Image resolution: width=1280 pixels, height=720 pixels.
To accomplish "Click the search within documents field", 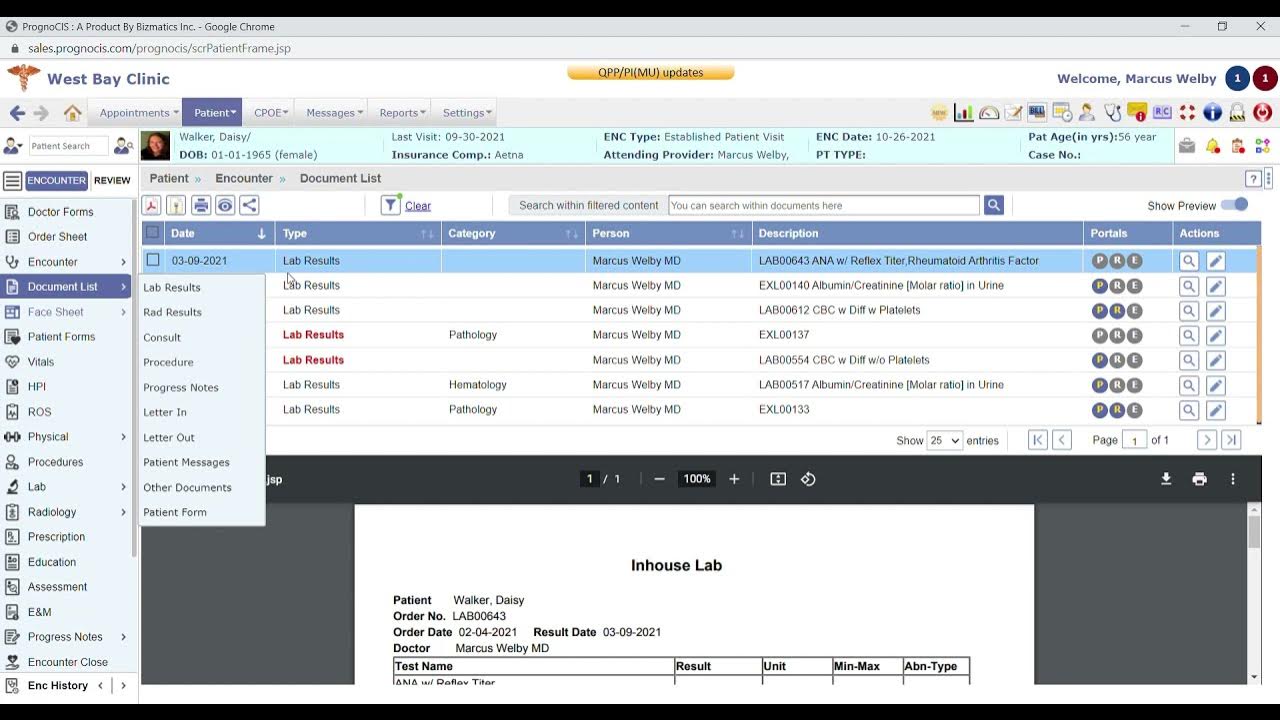I will coord(824,205).
